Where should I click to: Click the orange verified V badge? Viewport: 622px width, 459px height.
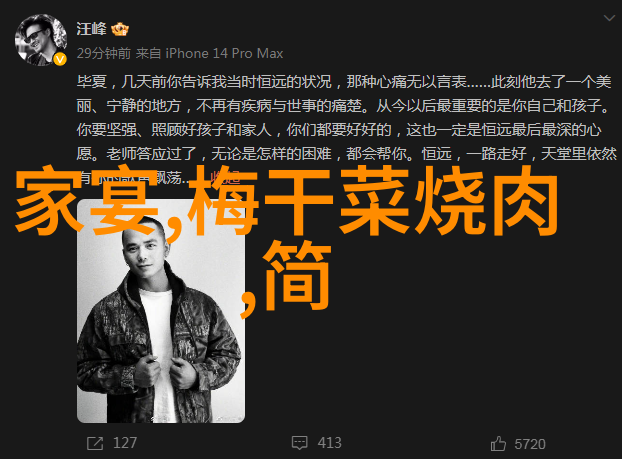pyautogui.click(x=60, y=60)
